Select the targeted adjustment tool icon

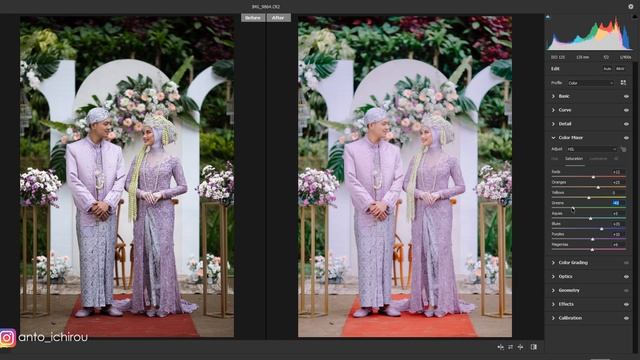(x=623, y=149)
